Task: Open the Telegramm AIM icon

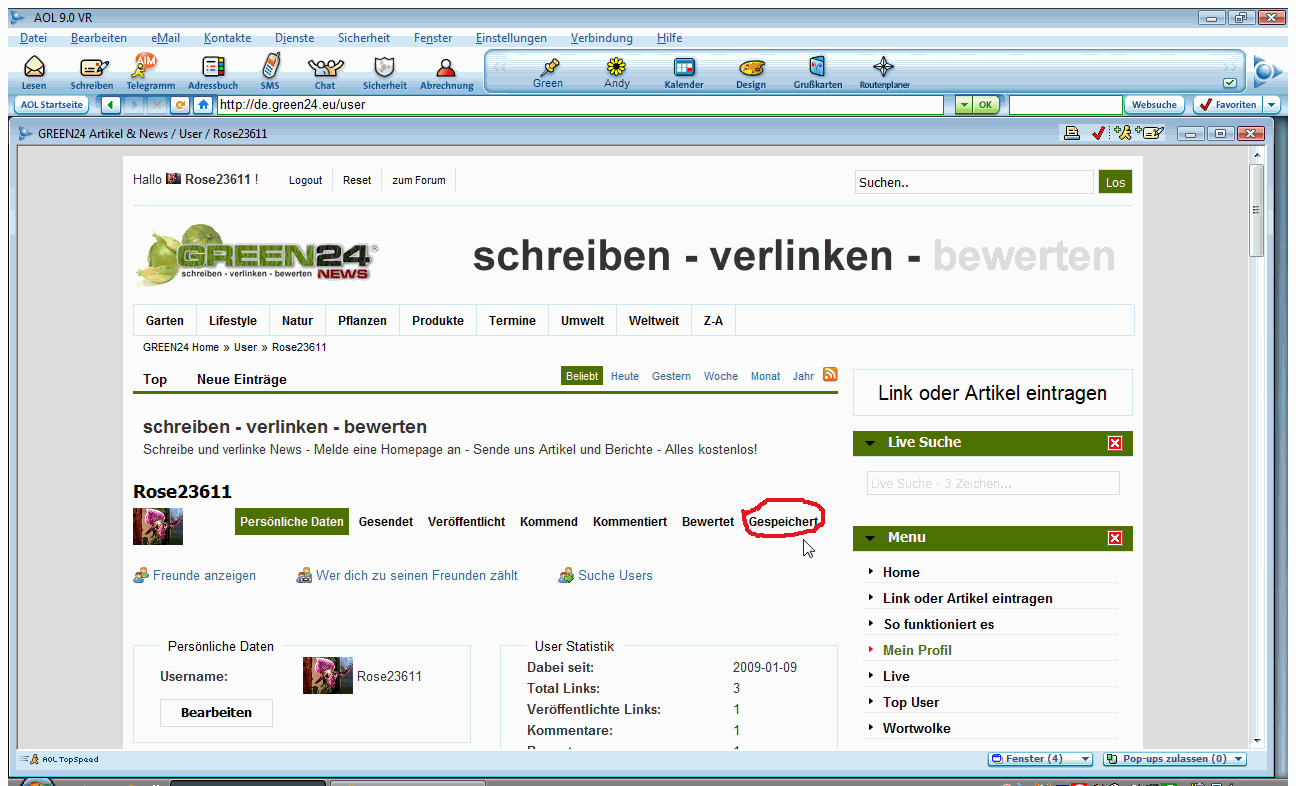Action: pos(149,69)
